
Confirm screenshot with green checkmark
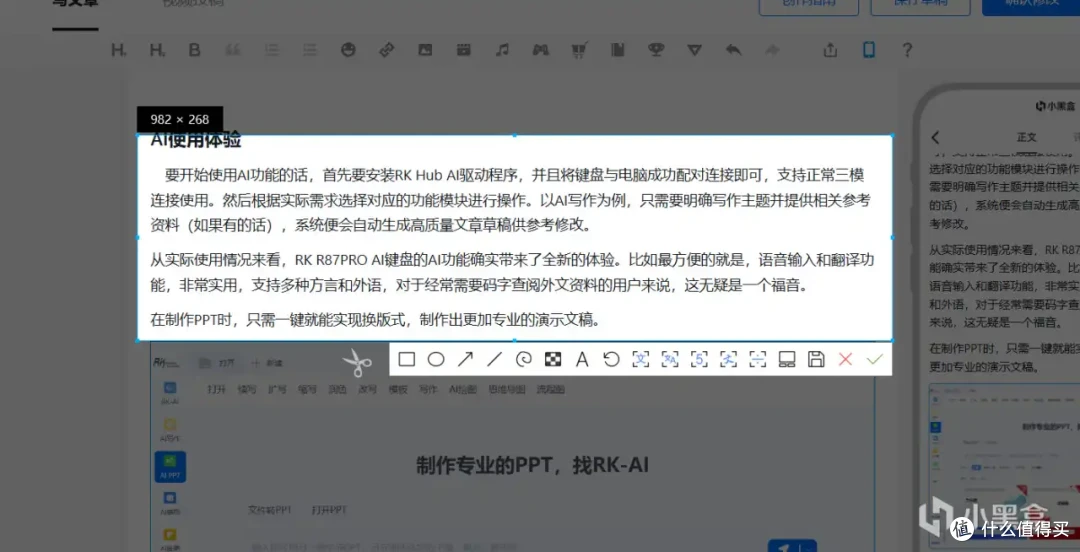tap(875, 359)
